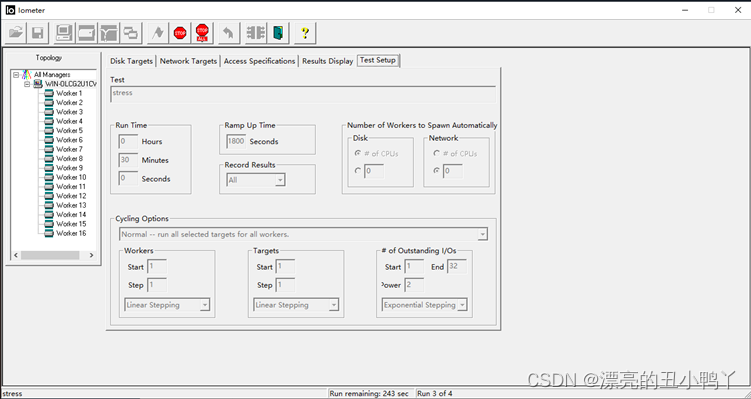Select Worker 3 in topology tree
This screenshot has height=399, width=751.
click(69, 112)
